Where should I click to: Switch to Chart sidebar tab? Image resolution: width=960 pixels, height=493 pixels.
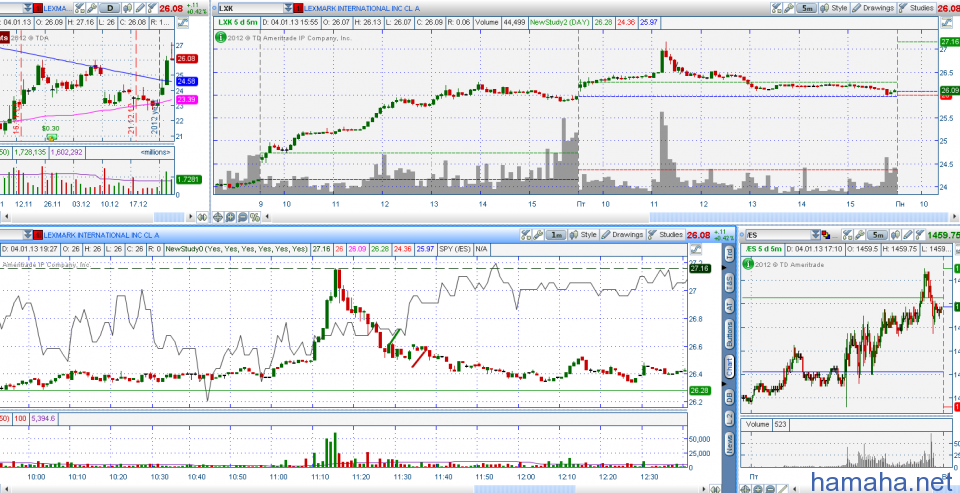[729, 367]
